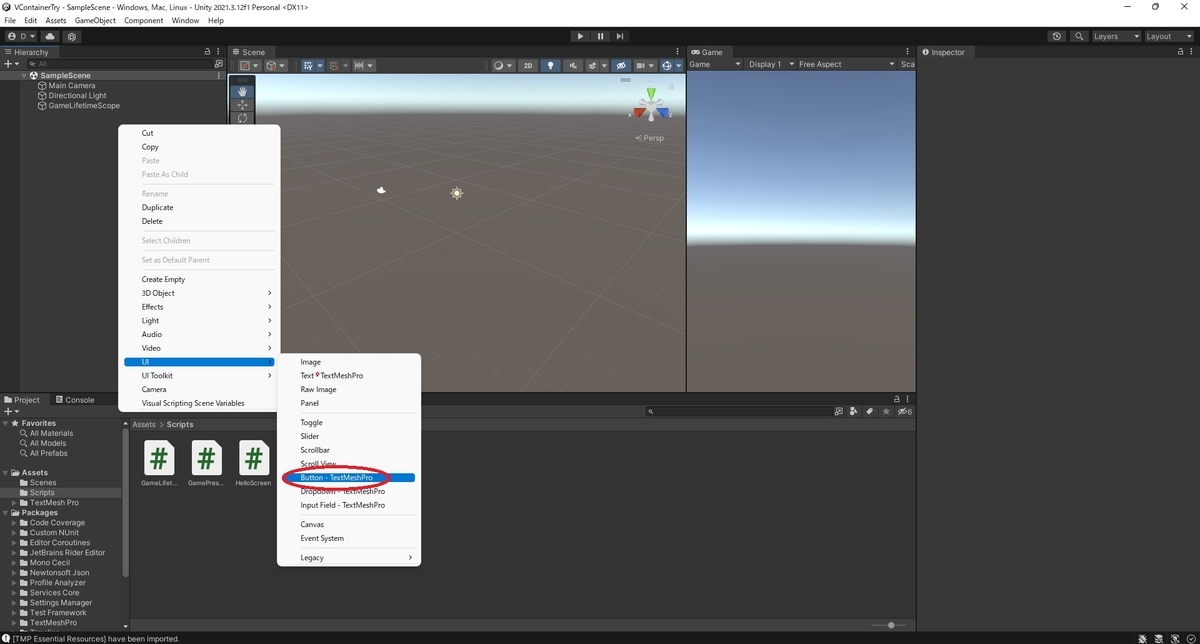
Task: Click the Project create plus button
Action: coord(9,411)
